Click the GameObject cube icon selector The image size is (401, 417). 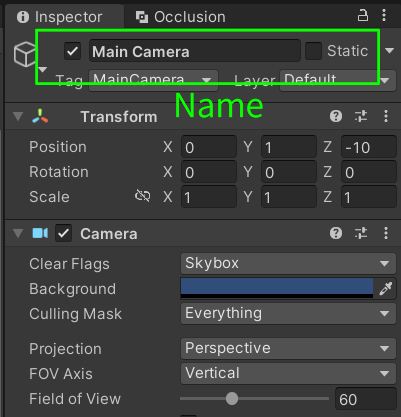(25, 55)
